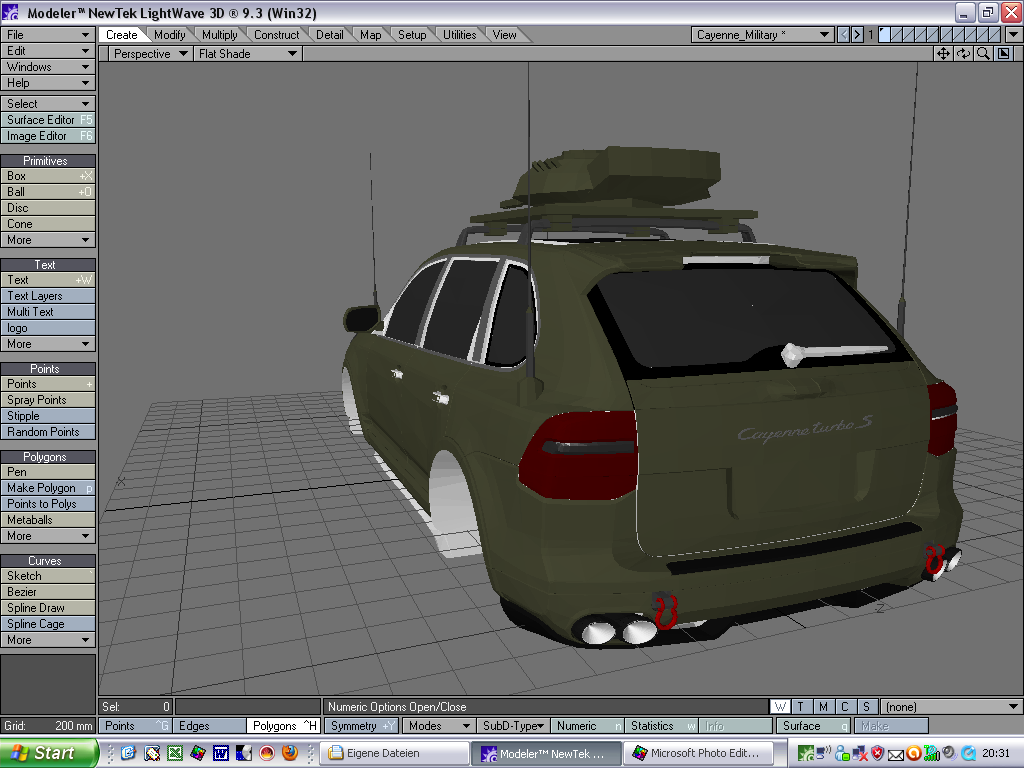Launch Word from quick launch icon
The width and height of the screenshot is (1024, 768).
pos(221,753)
